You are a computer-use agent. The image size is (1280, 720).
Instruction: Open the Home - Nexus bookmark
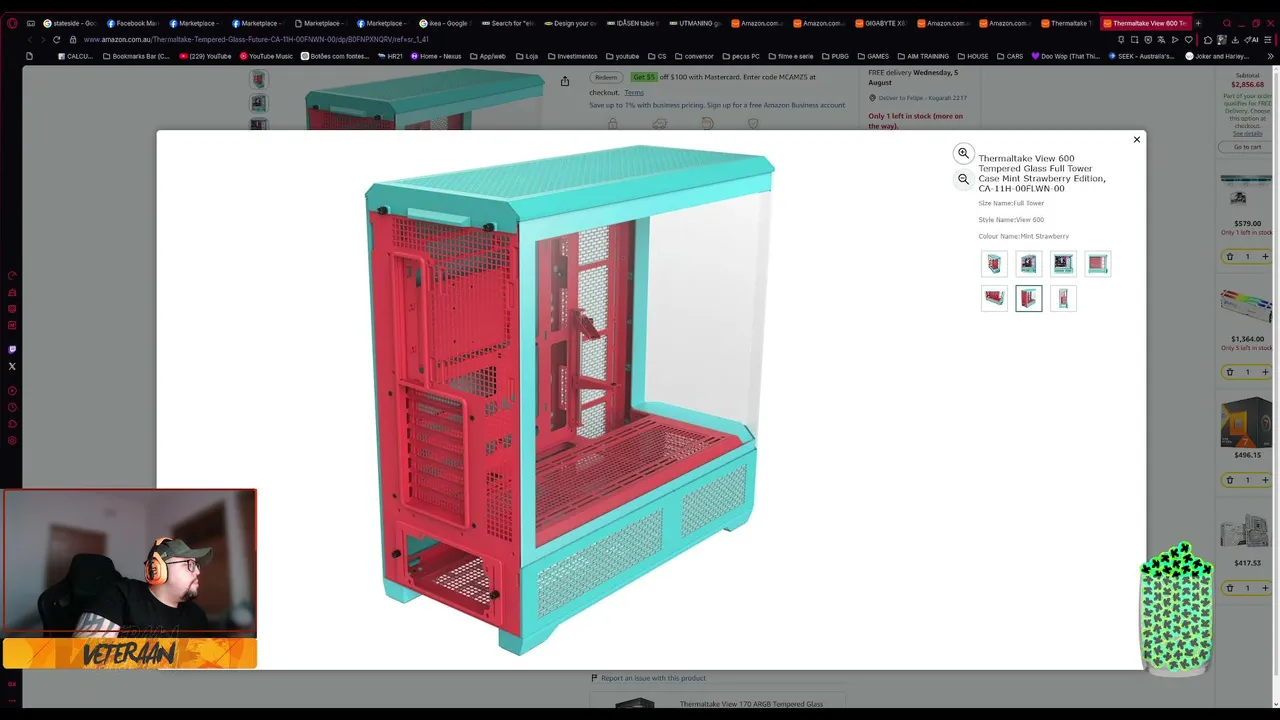[x=436, y=56]
